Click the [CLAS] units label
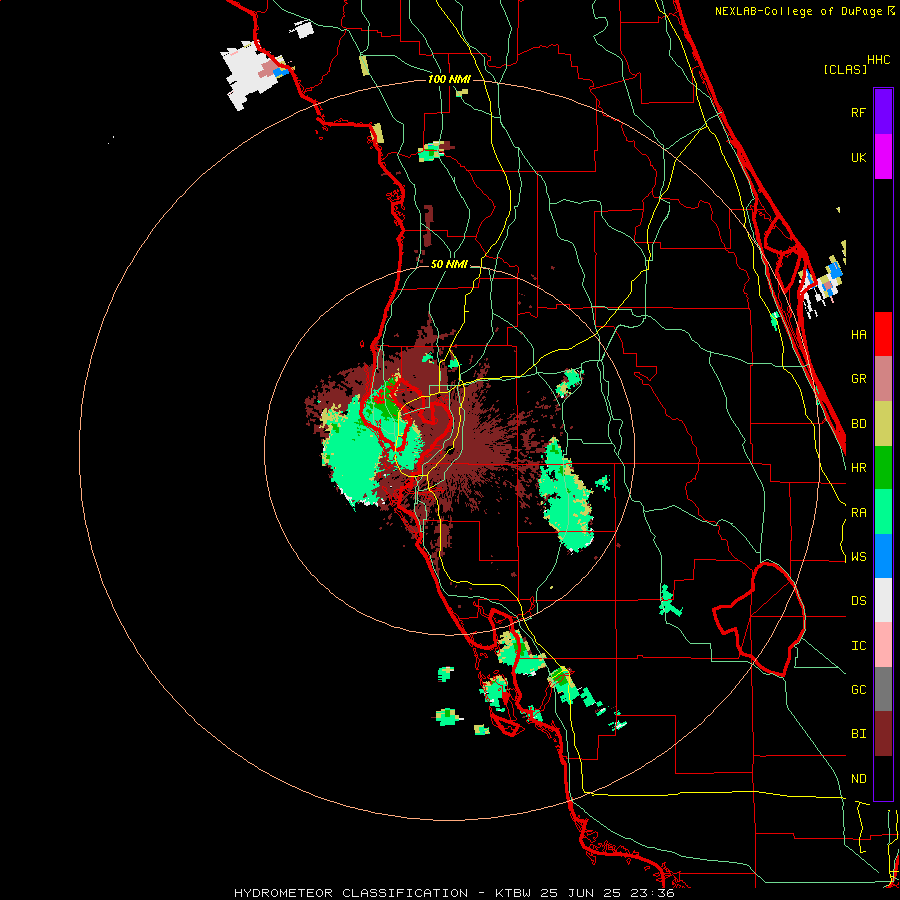This screenshot has width=900, height=900. [x=845, y=69]
